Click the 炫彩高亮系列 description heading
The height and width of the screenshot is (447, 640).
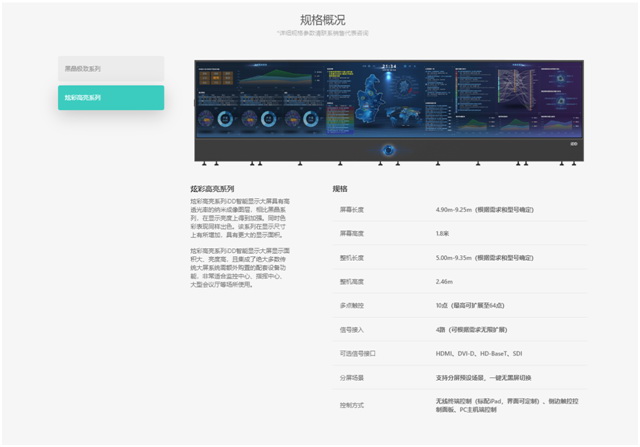point(212,188)
